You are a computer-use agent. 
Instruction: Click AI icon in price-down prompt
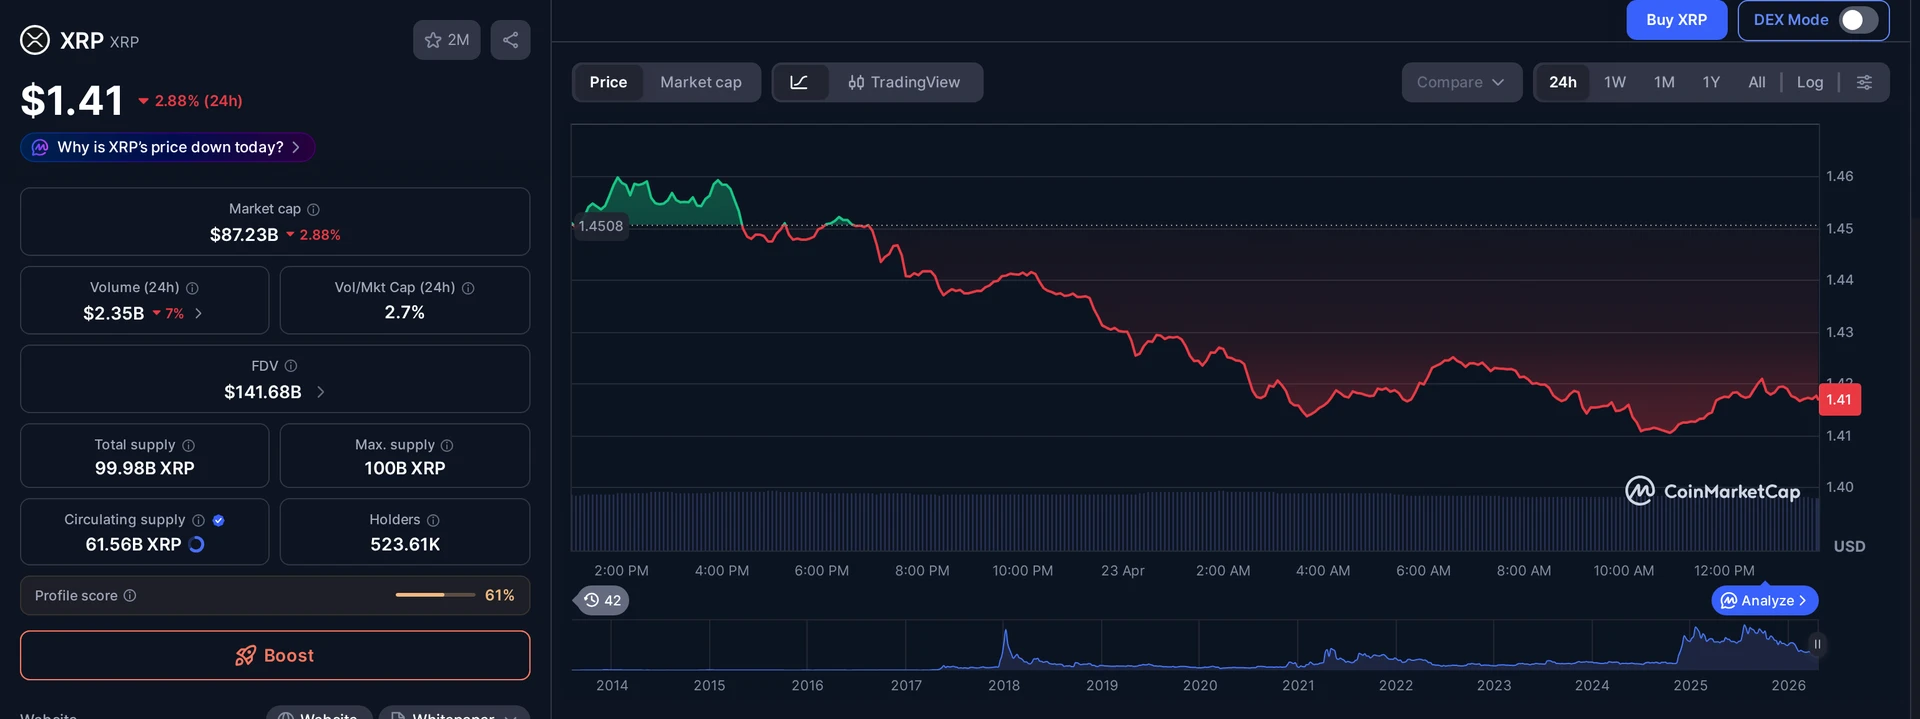point(40,147)
